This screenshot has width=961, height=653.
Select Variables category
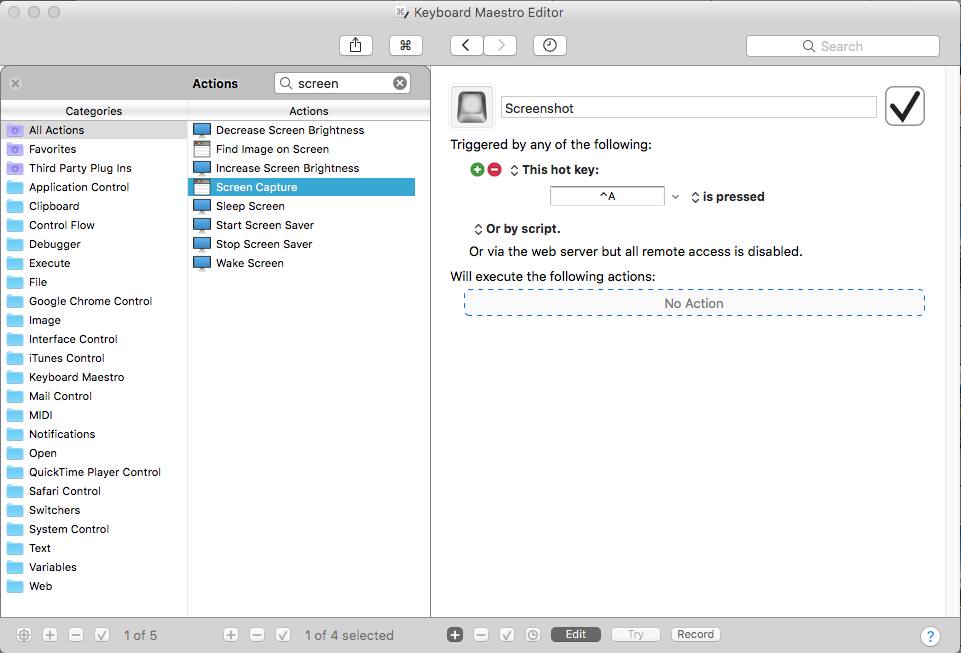tap(94, 567)
